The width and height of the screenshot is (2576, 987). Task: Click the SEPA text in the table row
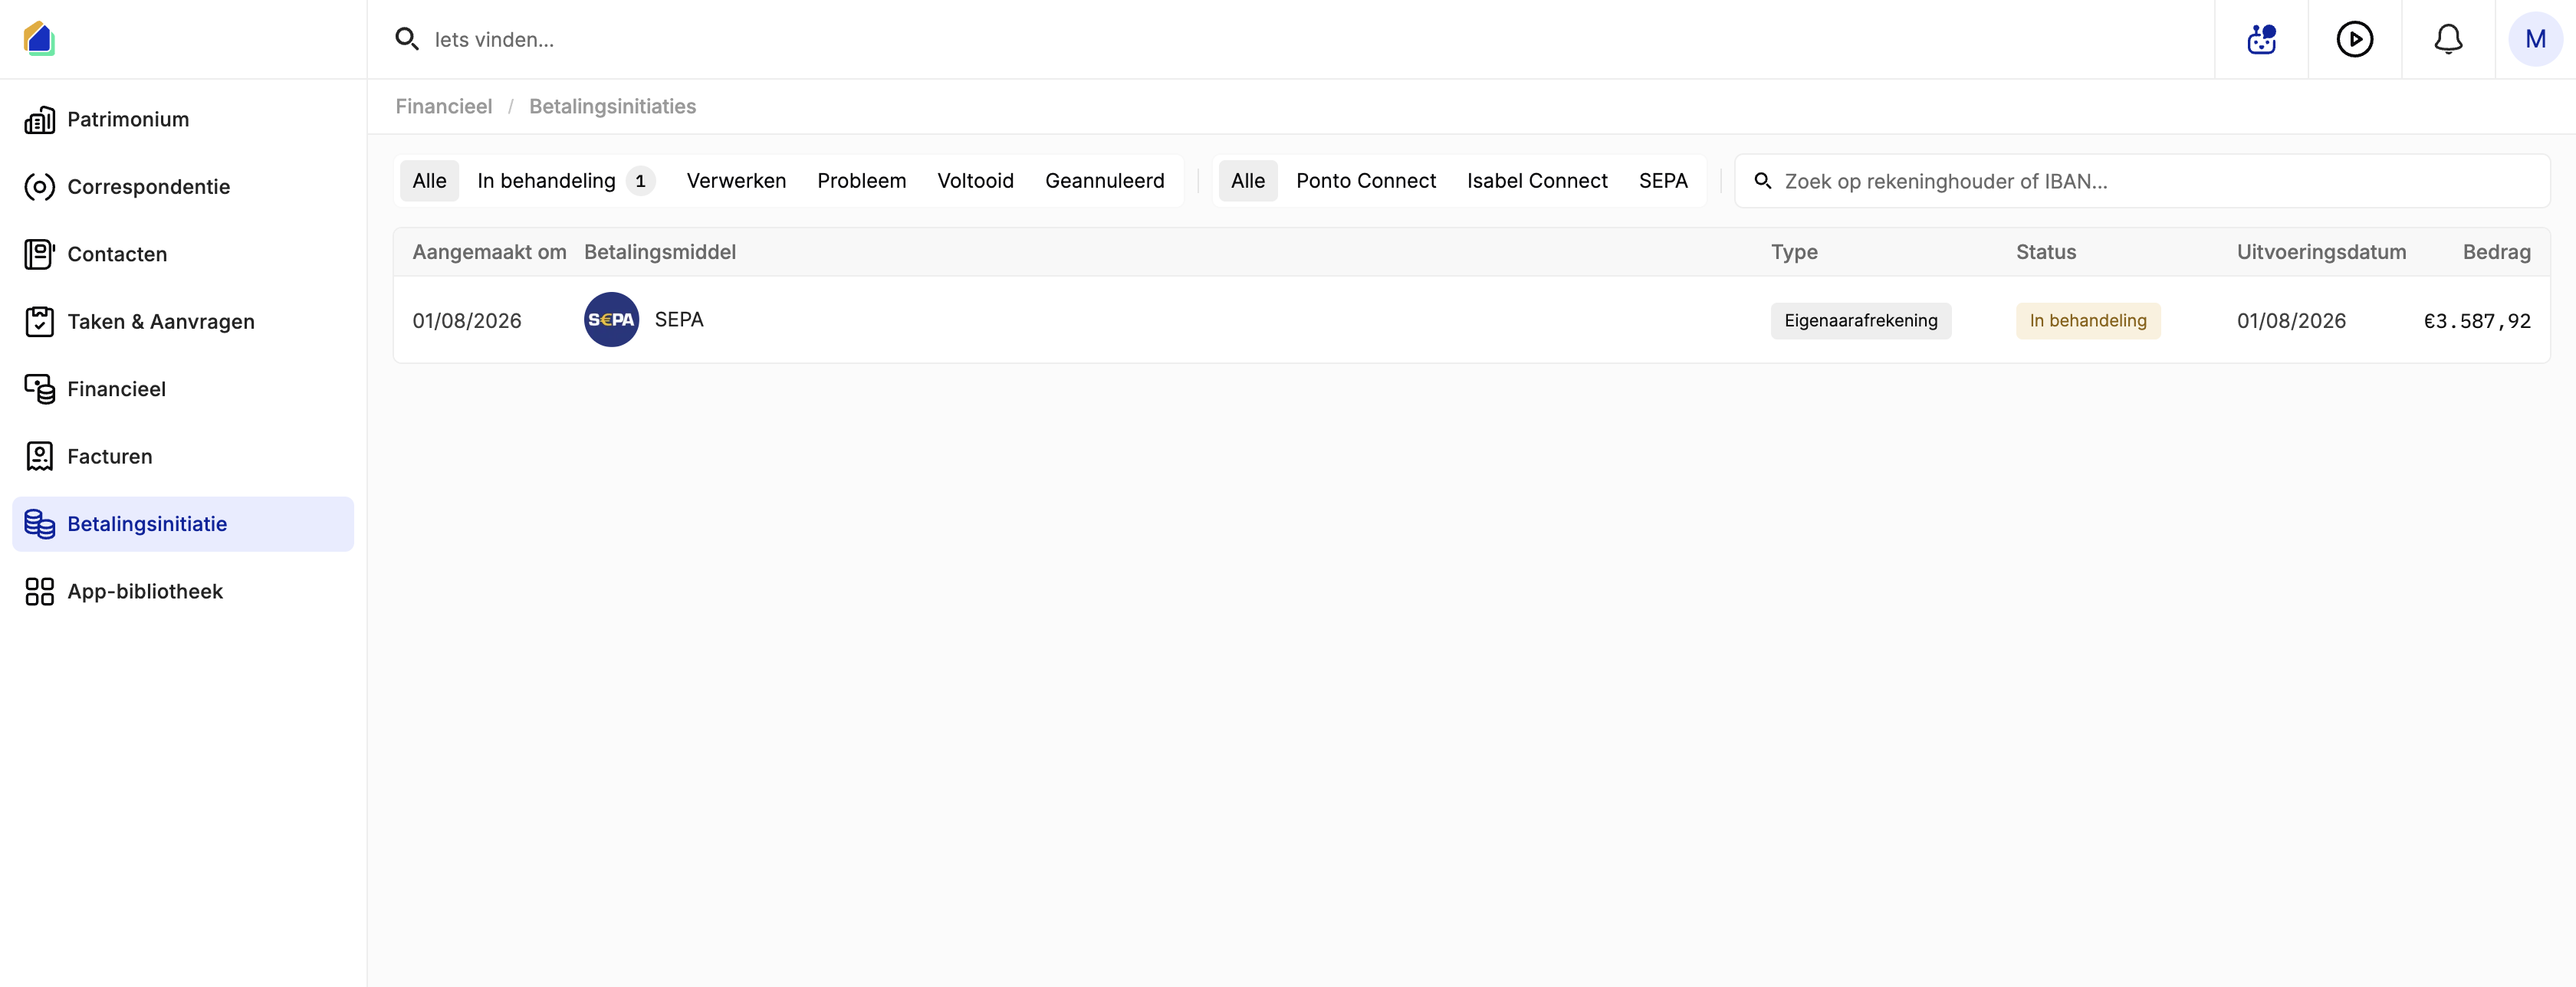[679, 320]
